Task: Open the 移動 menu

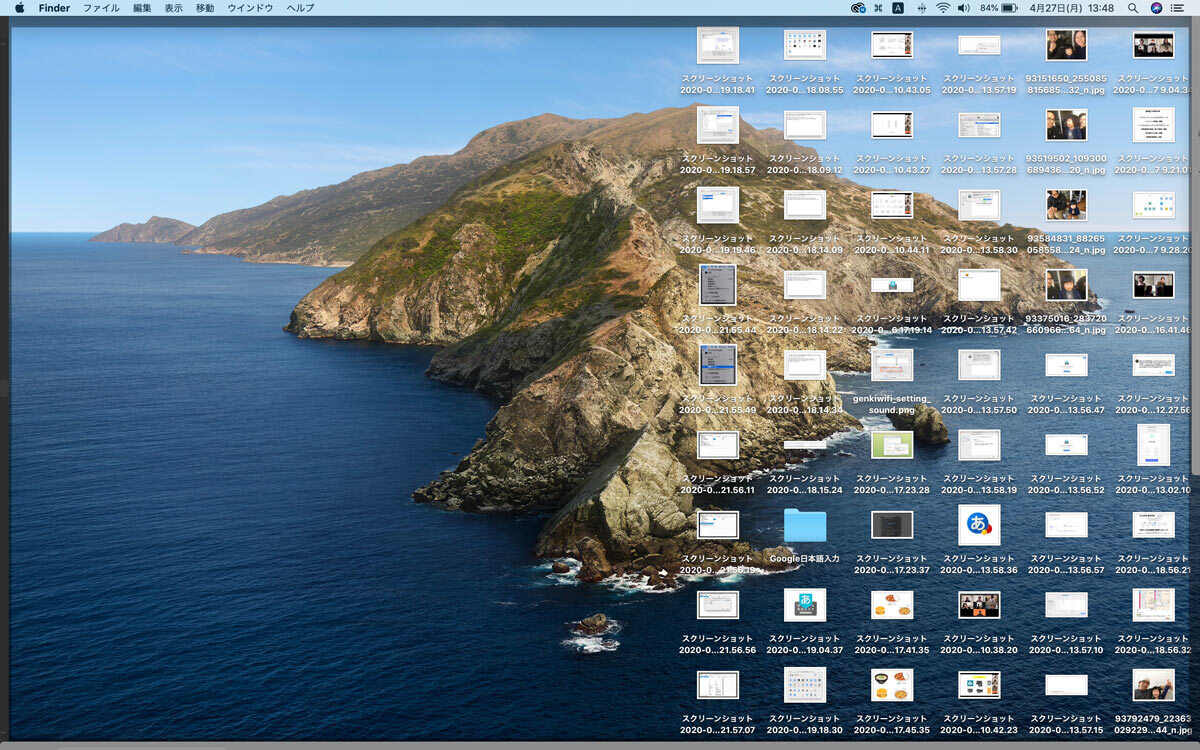Action: 205,8
